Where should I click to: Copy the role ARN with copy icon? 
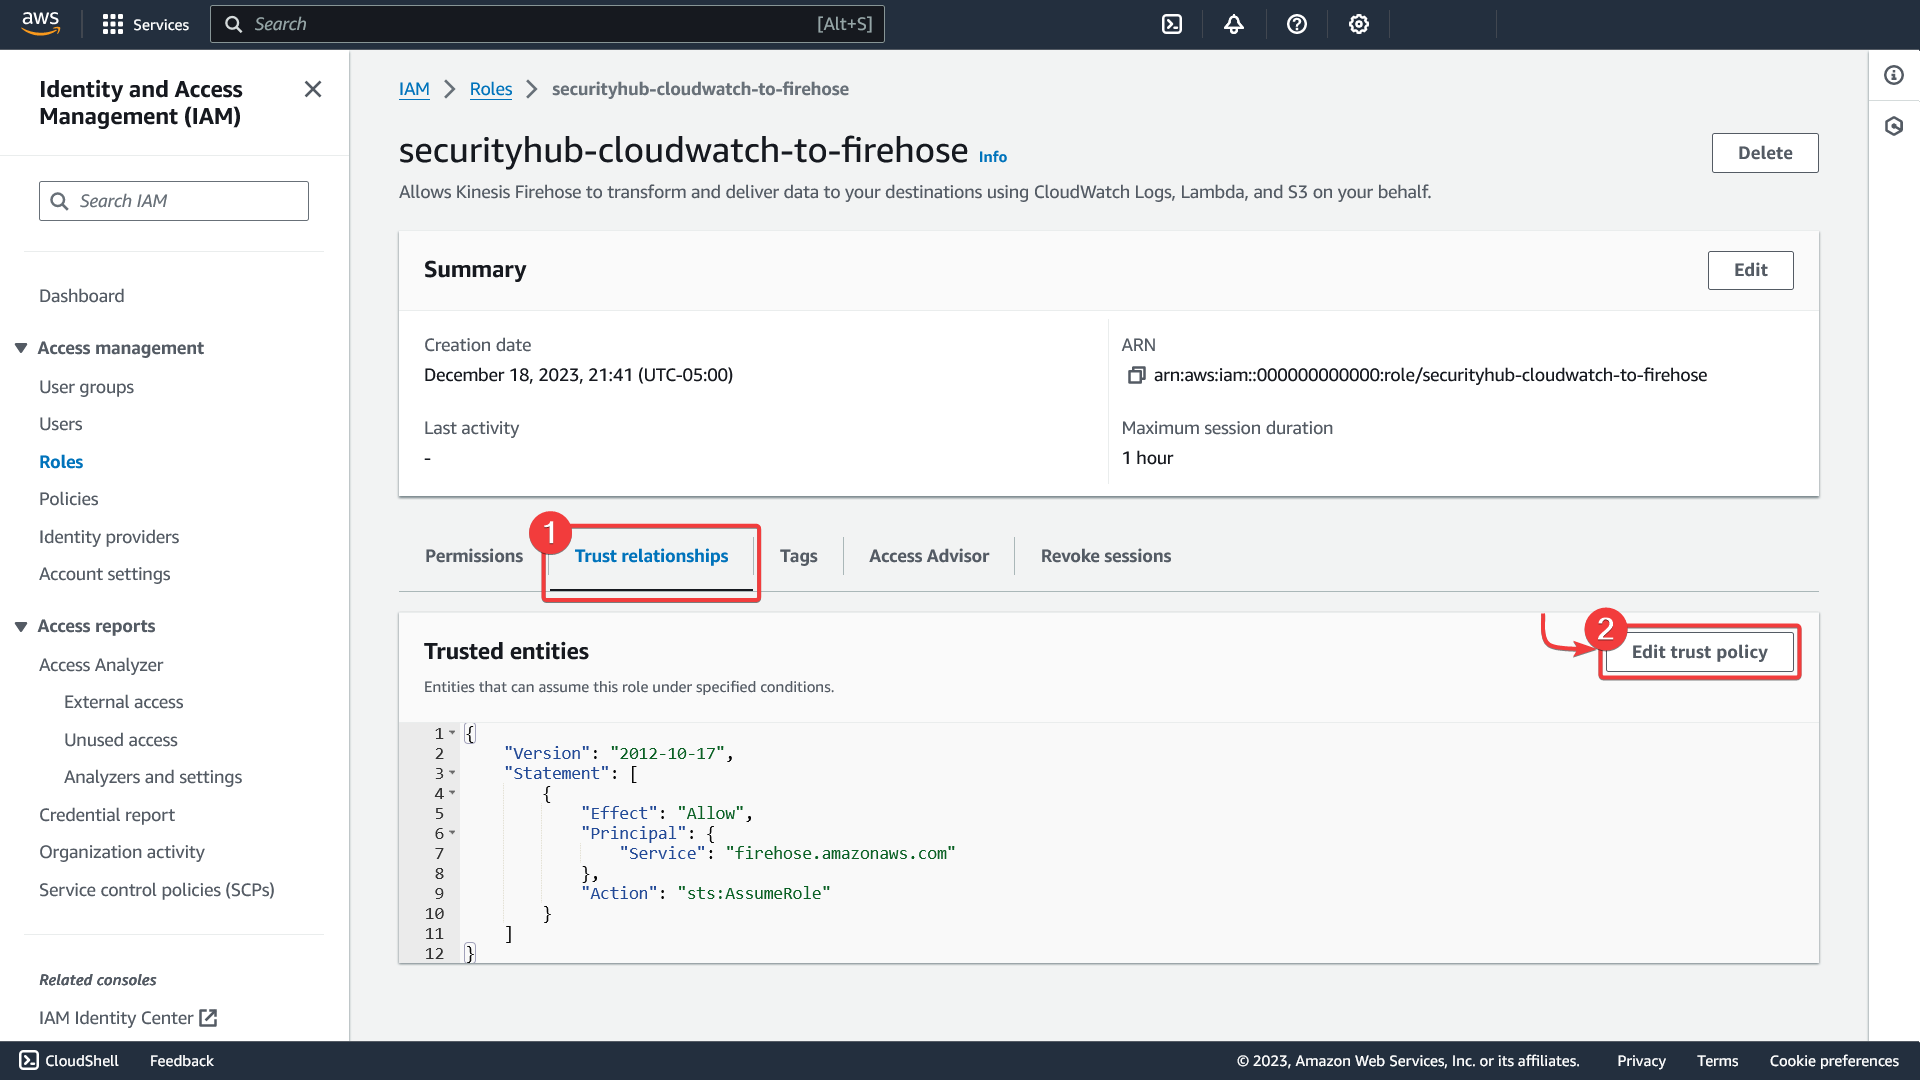[1136, 375]
